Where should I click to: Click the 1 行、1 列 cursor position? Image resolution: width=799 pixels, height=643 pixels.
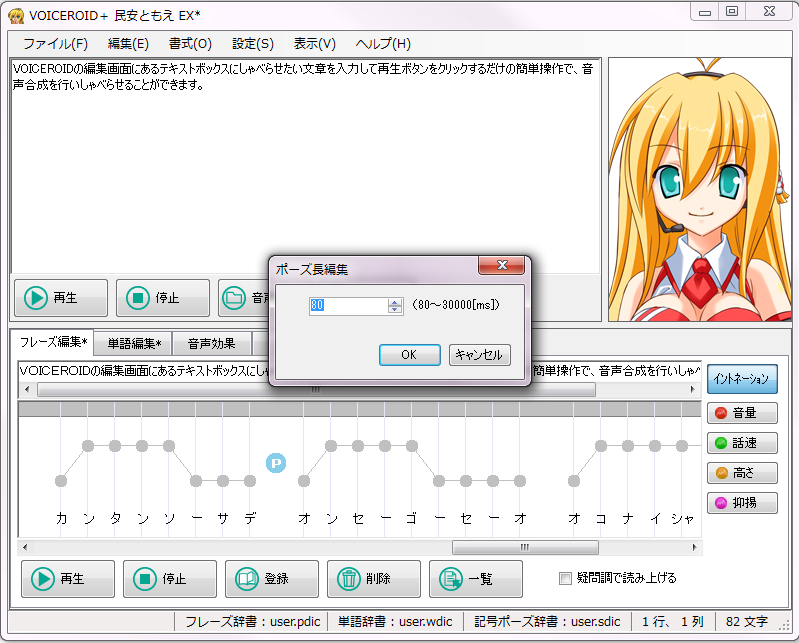click(672, 622)
